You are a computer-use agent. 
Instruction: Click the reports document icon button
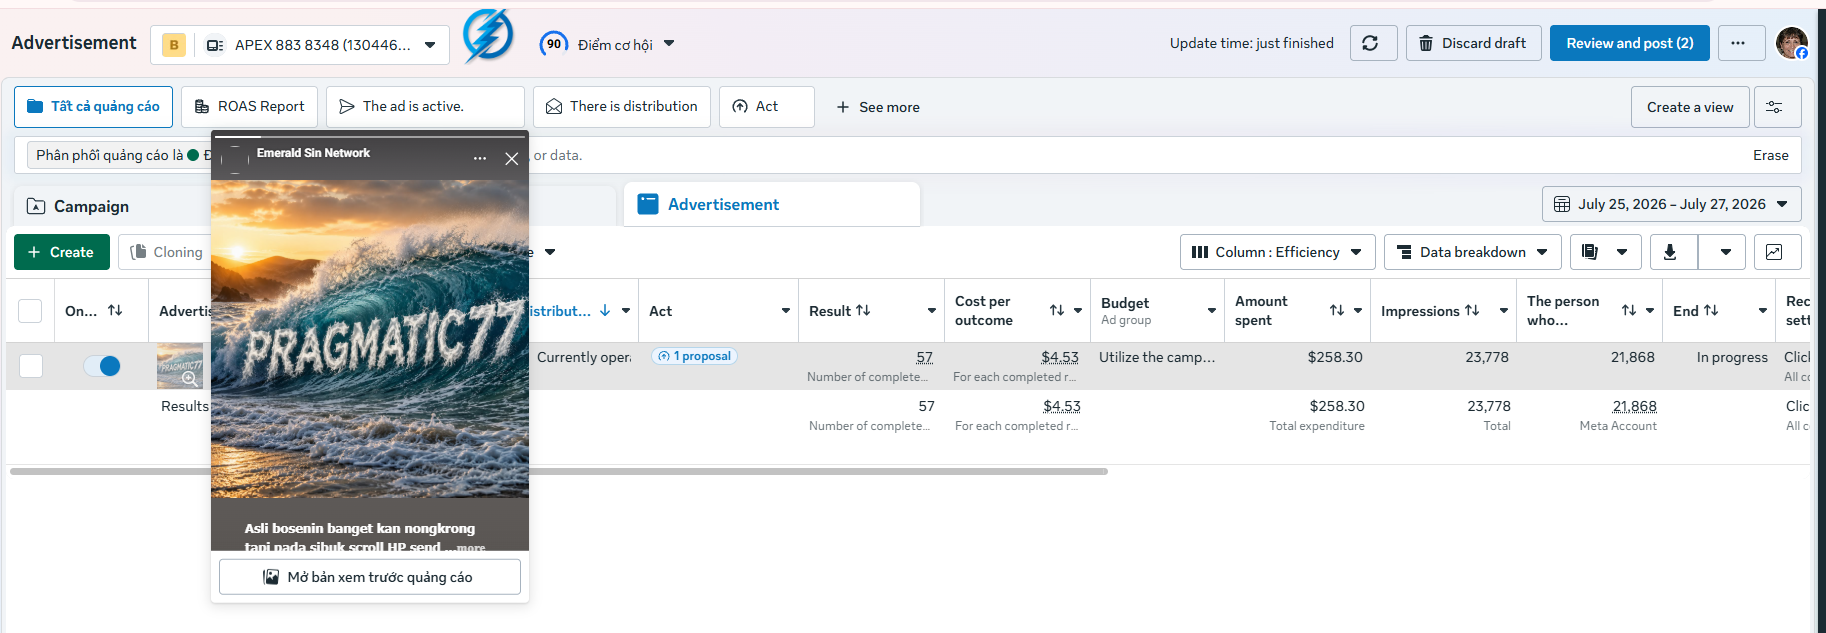1590,252
